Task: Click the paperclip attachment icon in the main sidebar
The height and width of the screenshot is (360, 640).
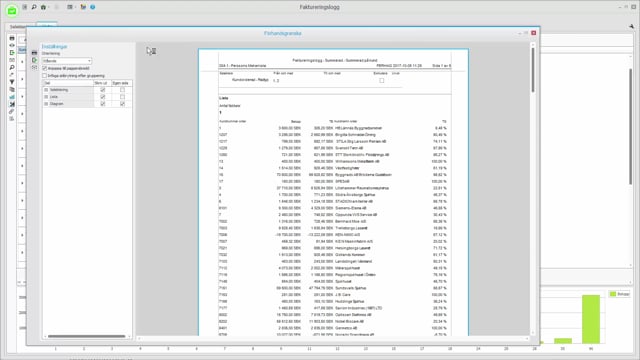Action: pos(12,111)
